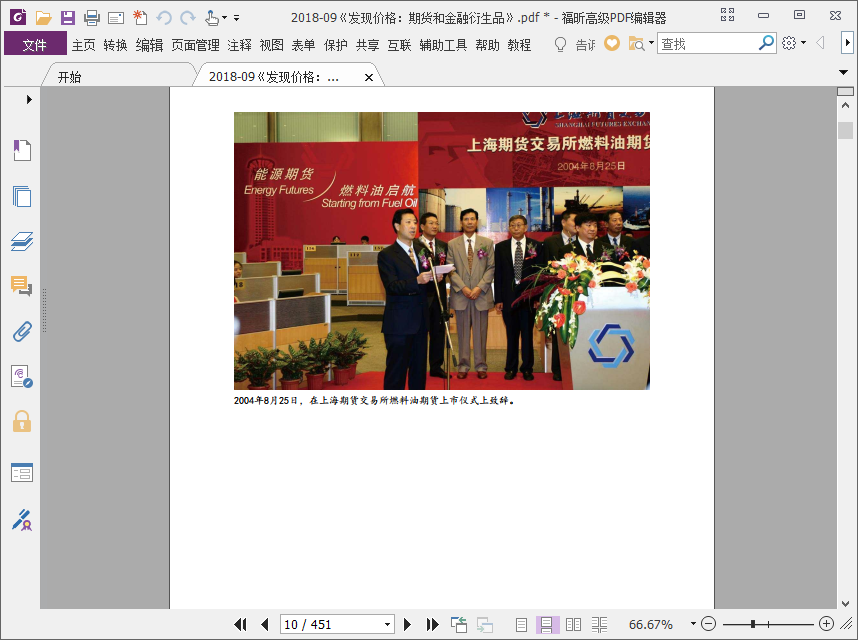This screenshot has width=858, height=640.
Task: Open the 主页 ribbon tab
Action: tap(84, 45)
